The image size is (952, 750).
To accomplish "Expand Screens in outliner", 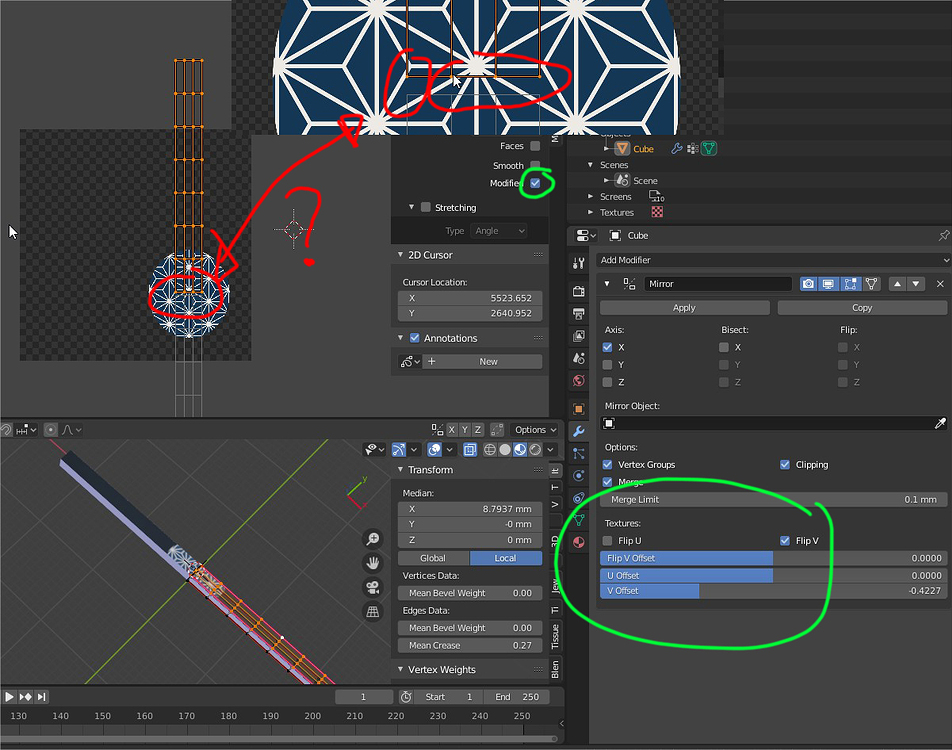I will pos(590,197).
